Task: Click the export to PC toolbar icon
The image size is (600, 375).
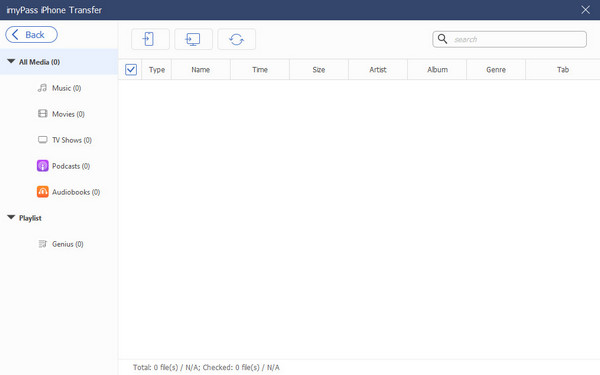Action: point(193,39)
